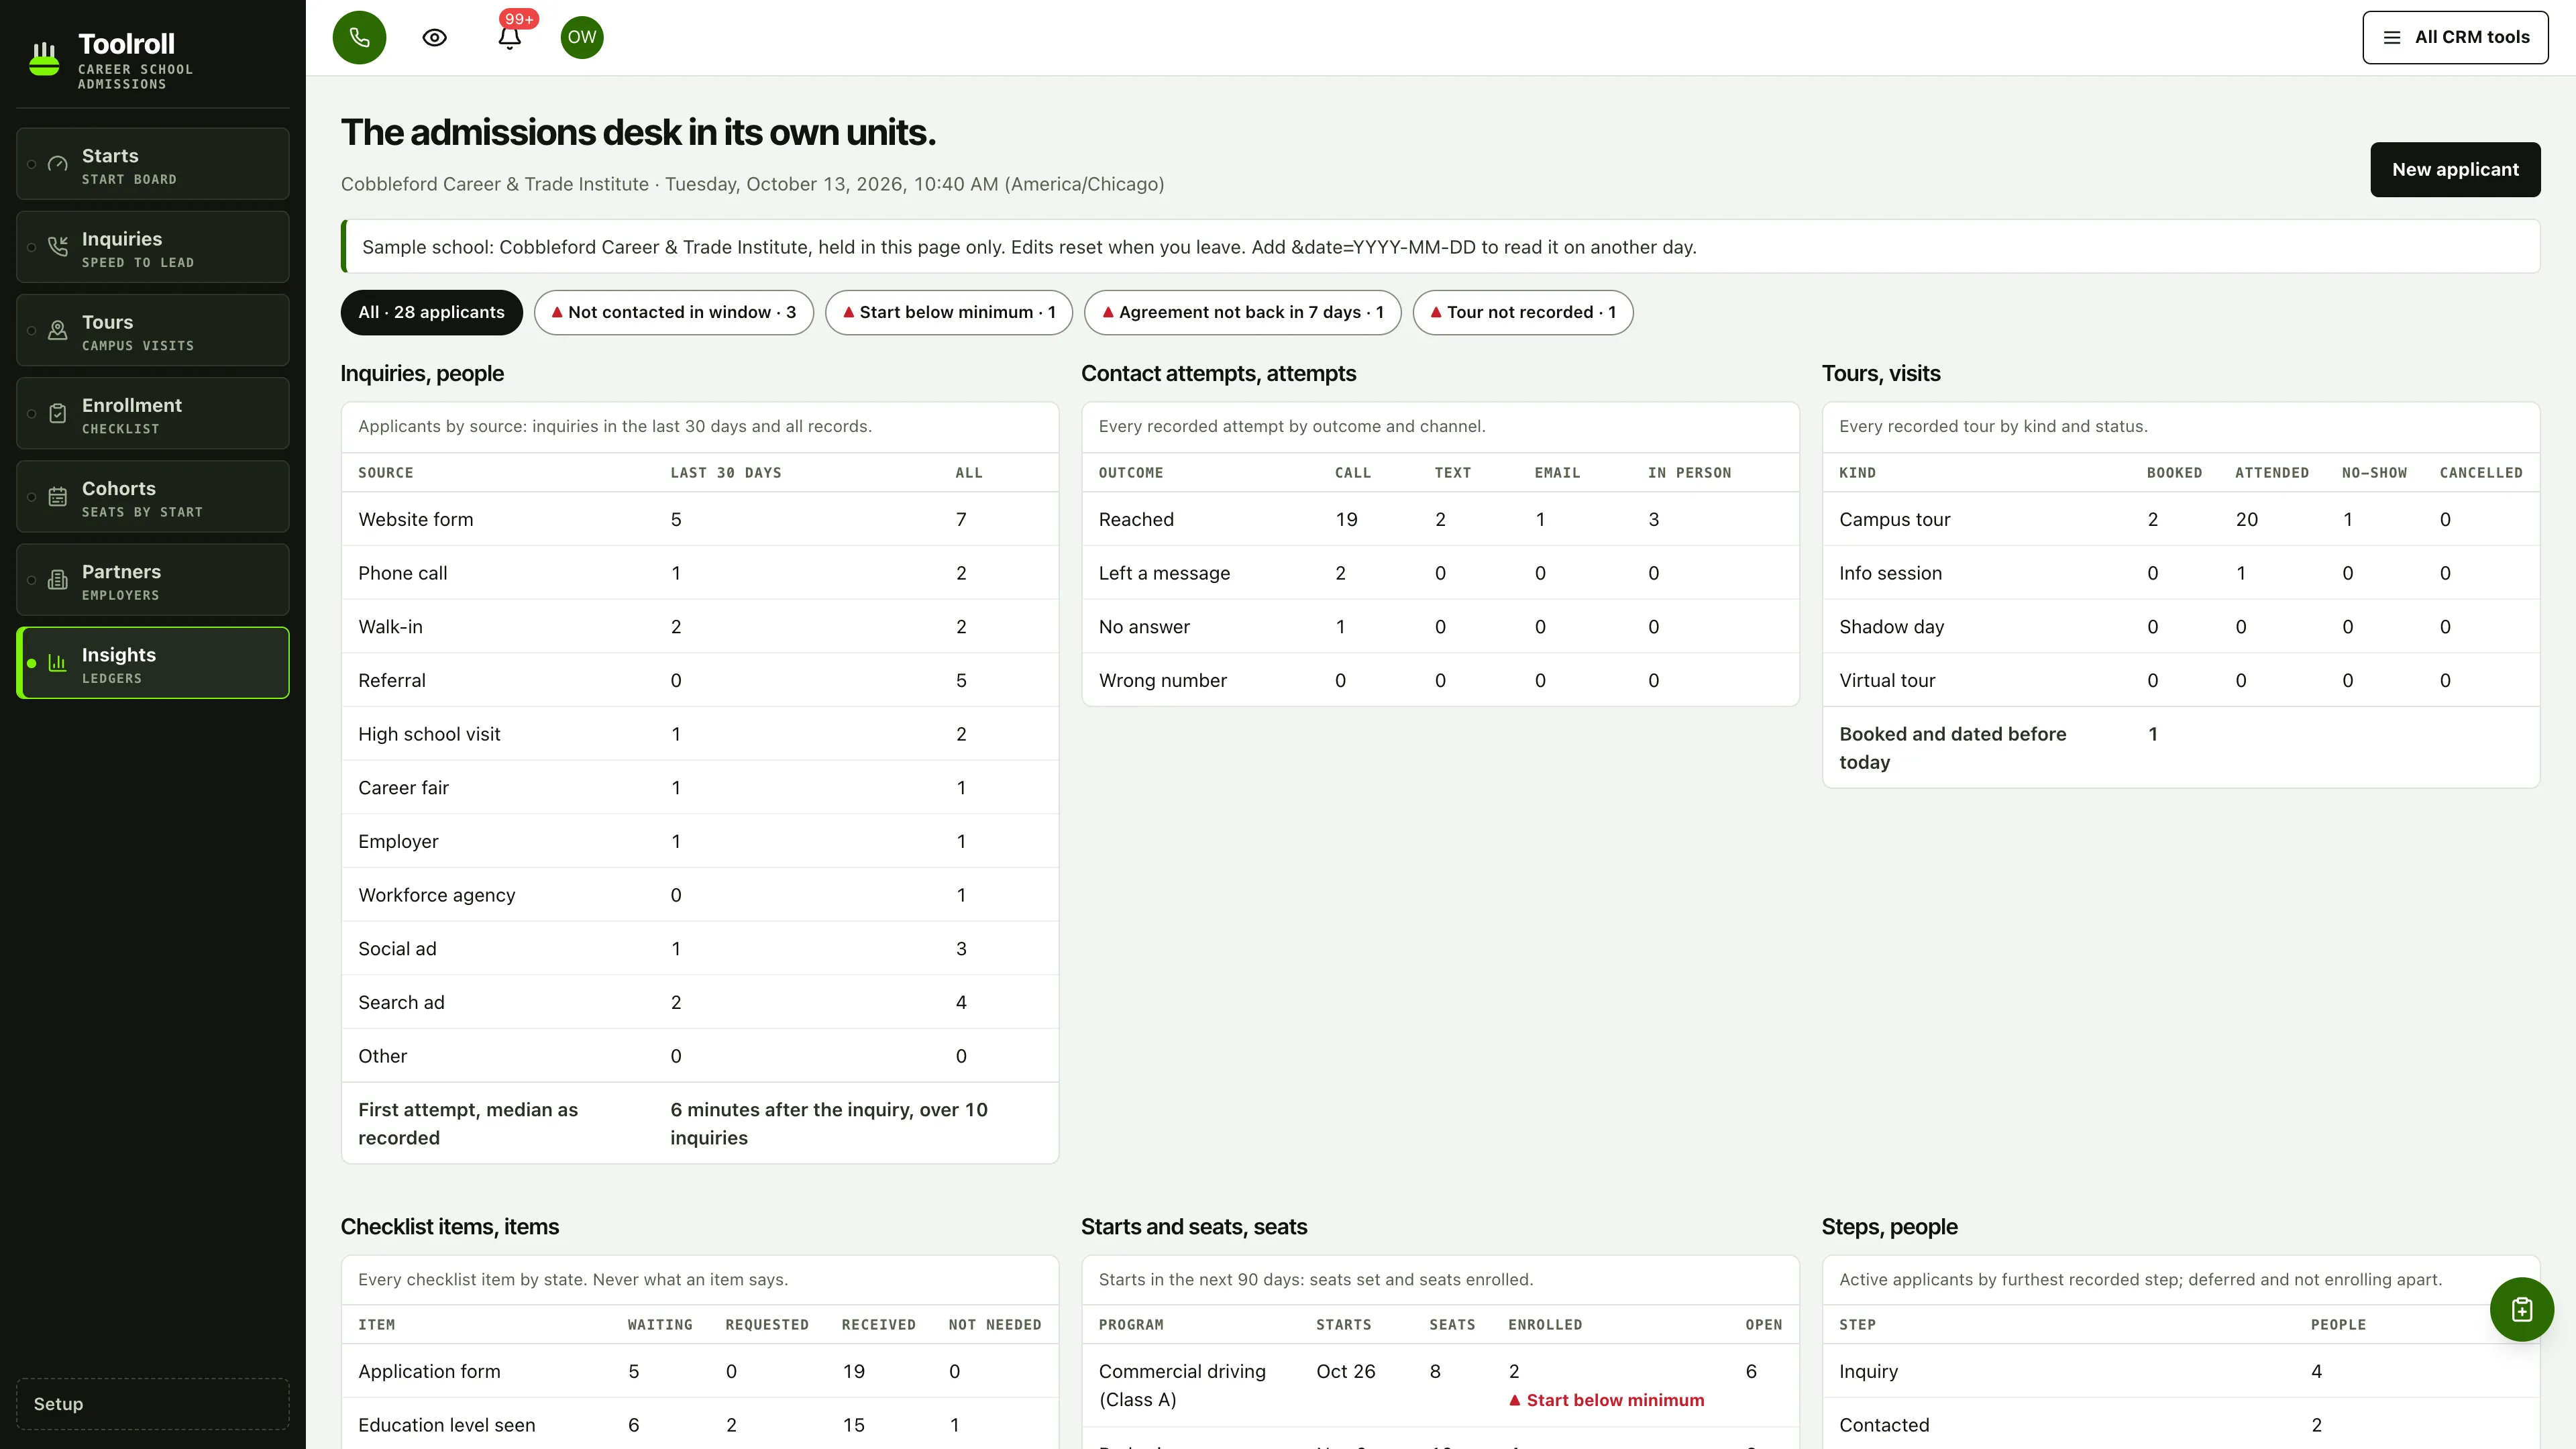
Task: Open the Starts start board page
Action: click(x=153, y=164)
